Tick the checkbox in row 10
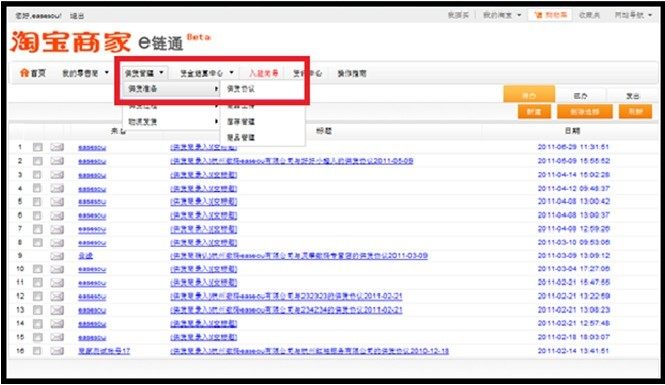Image resolution: width=665 pixels, height=385 pixels. point(37,269)
